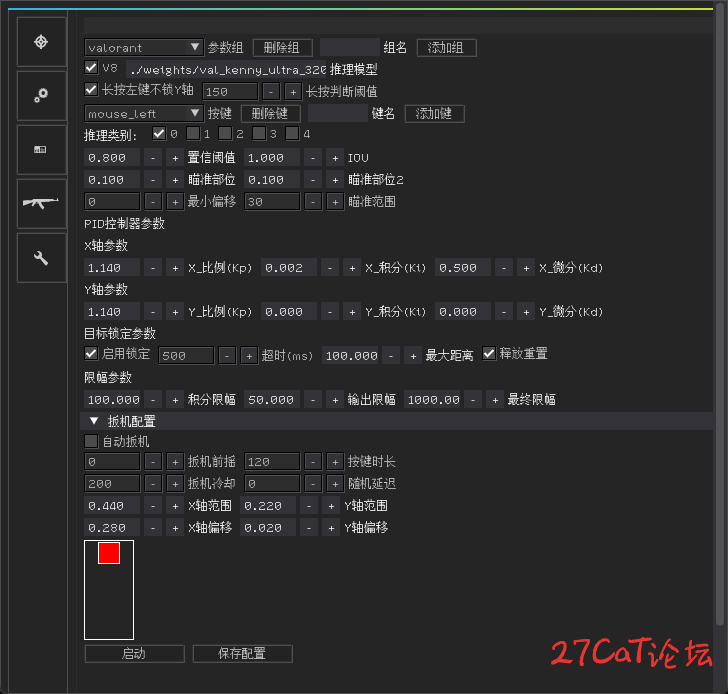The height and width of the screenshot is (694, 728).
Task: Open the rifle weapon sidebar tab
Action: coord(41,204)
